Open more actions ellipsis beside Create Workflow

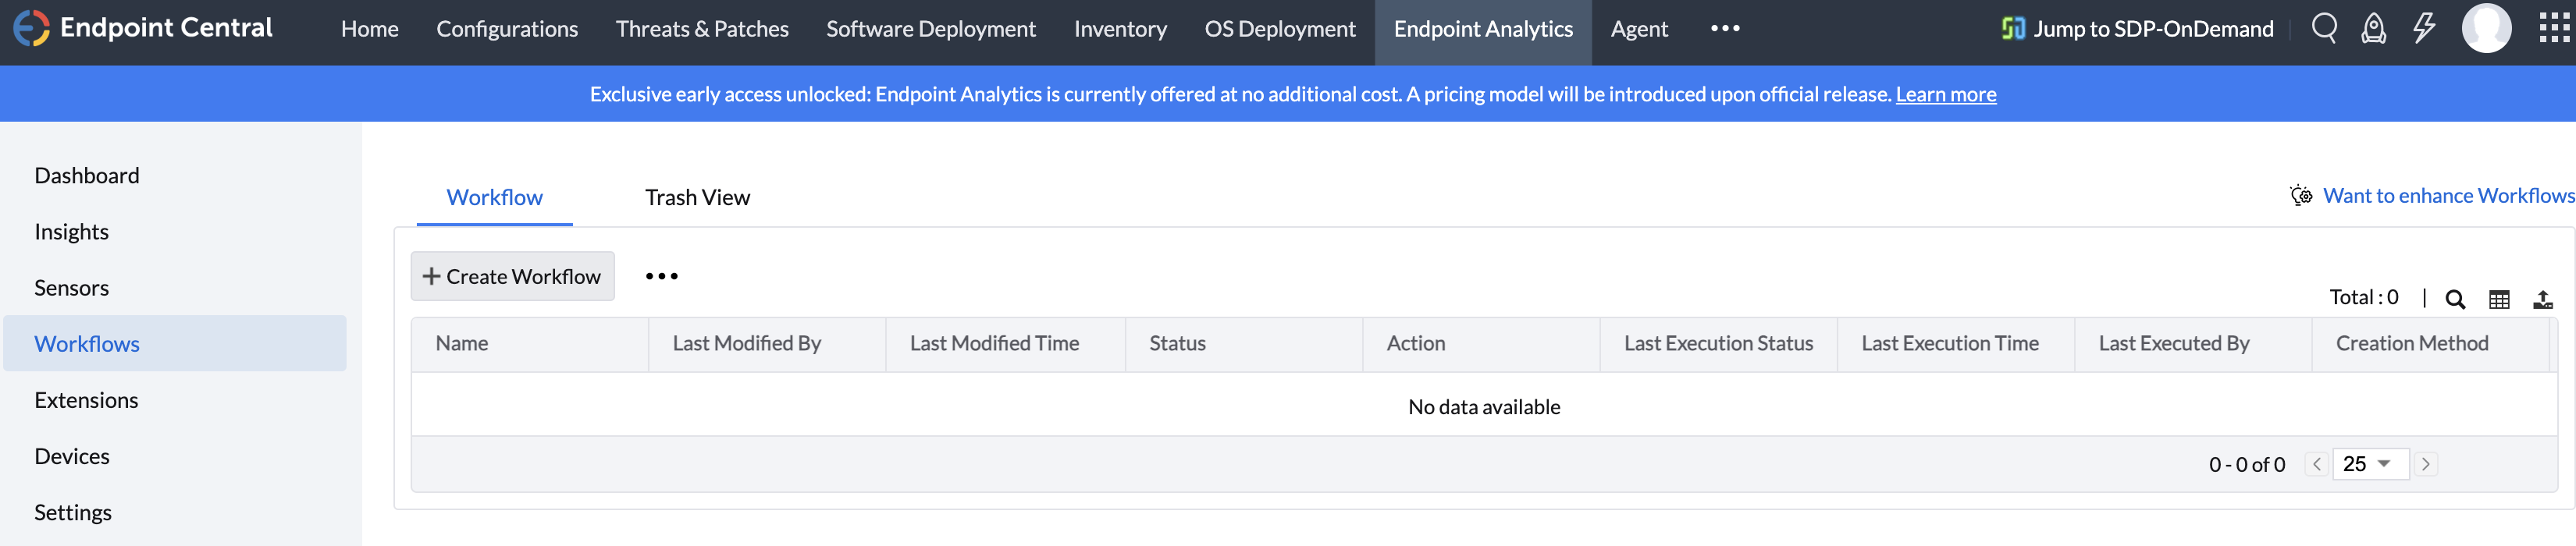pos(661,276)
